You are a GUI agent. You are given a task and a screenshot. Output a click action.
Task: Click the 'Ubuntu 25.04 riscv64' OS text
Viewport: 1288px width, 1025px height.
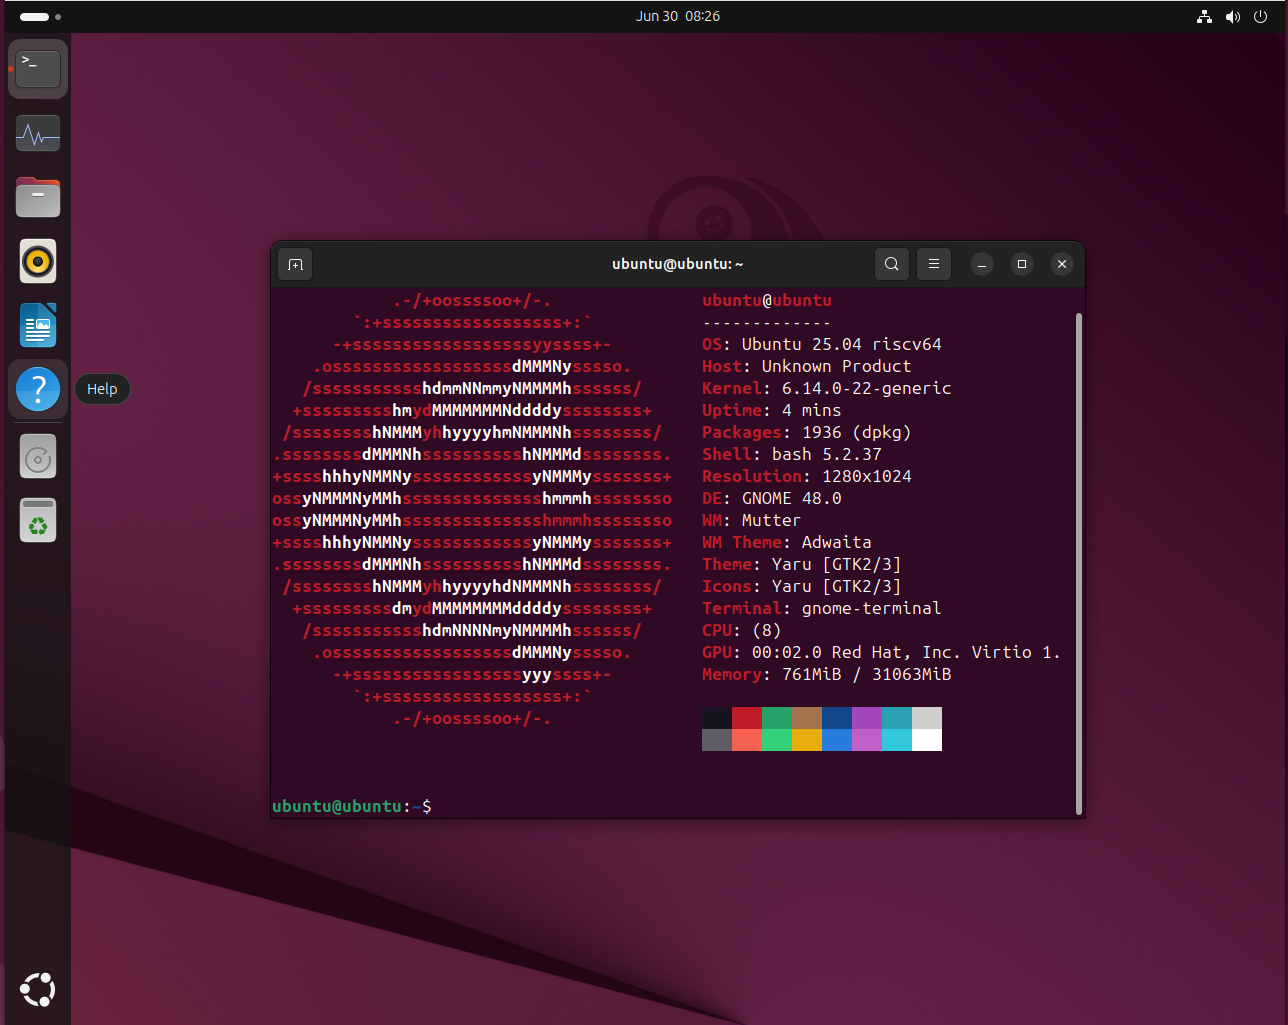[842, 344]
